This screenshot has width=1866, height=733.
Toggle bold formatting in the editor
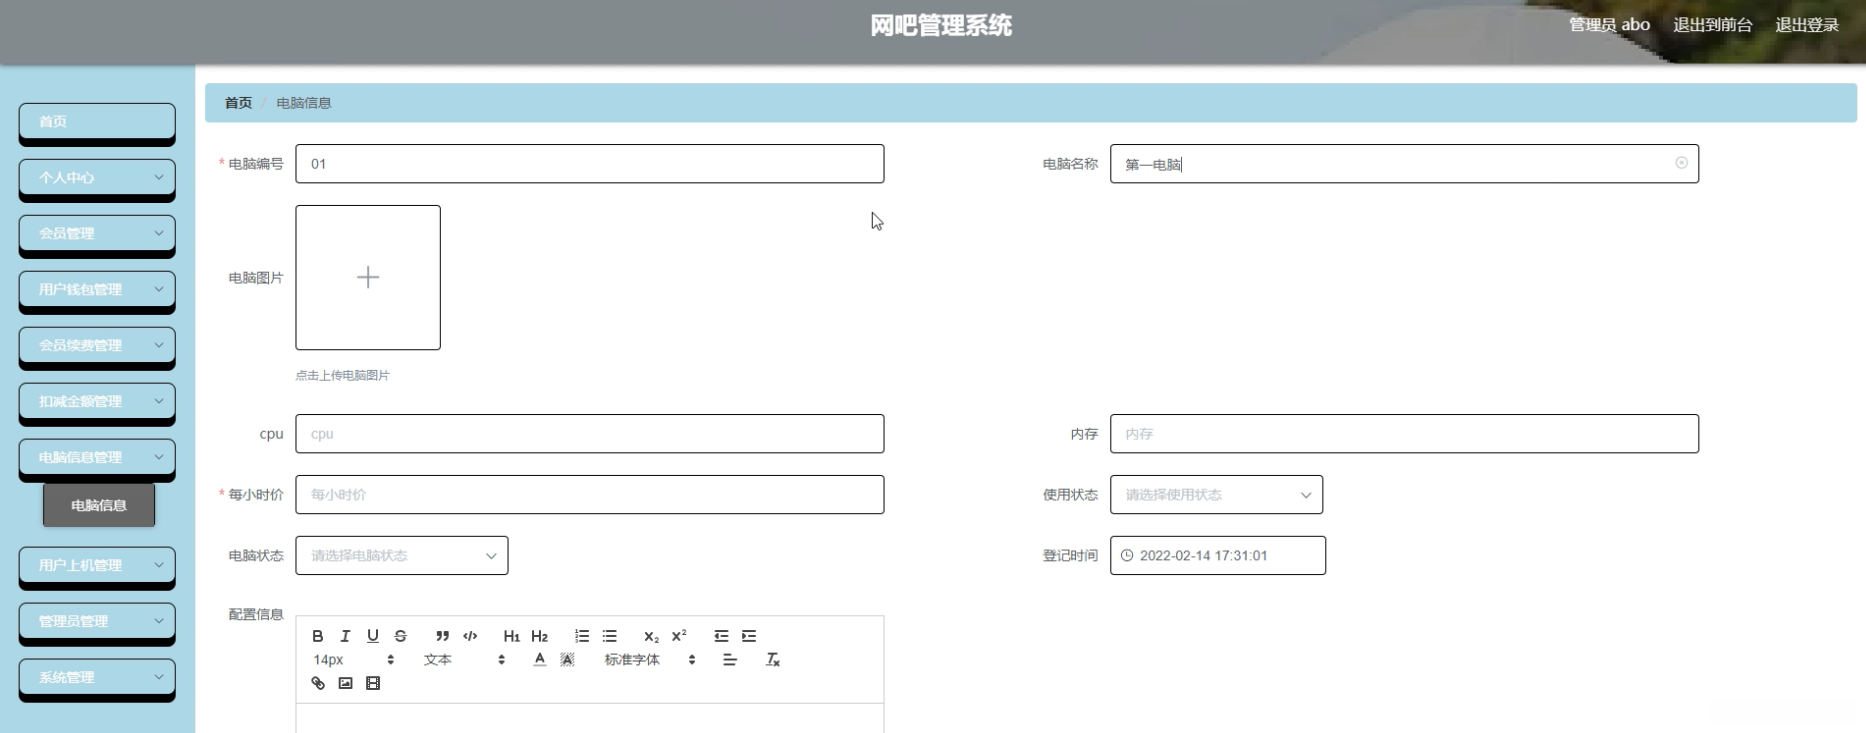click(x=318, y=636)
